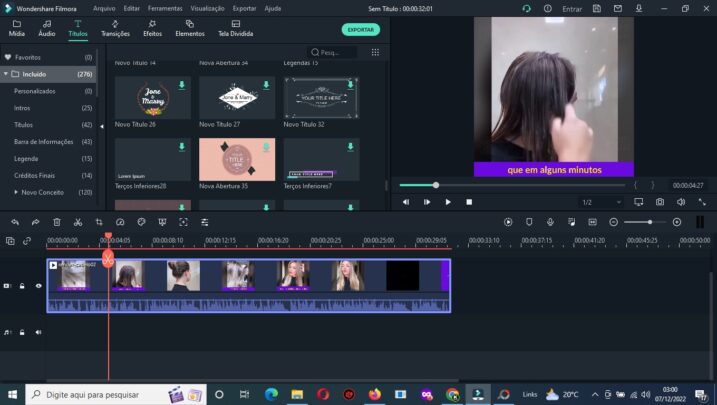This screenshot has width=717, height=405.
Task: Expand the Novo Conceito category
Action: (17, 192)
